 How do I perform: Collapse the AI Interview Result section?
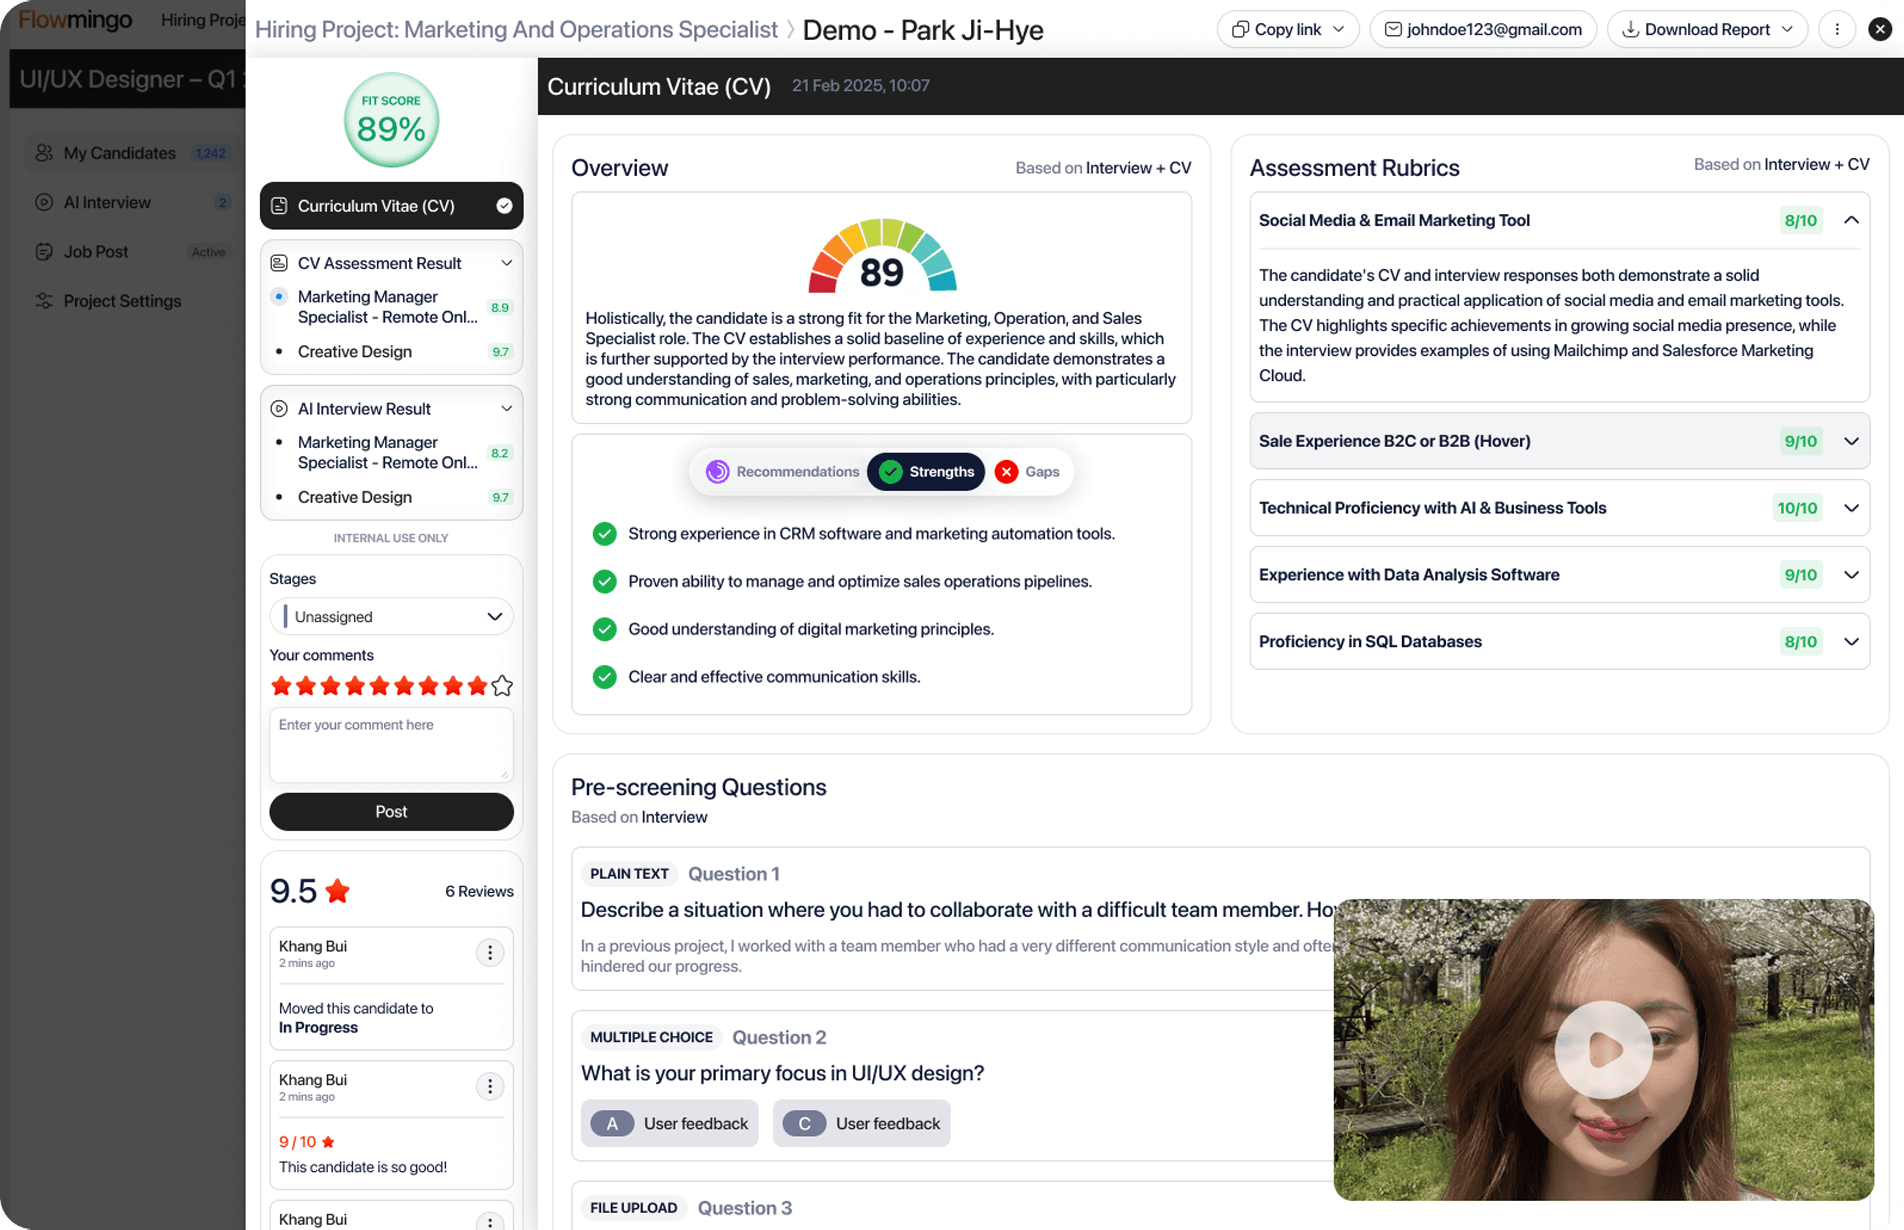tap(506, 409)
